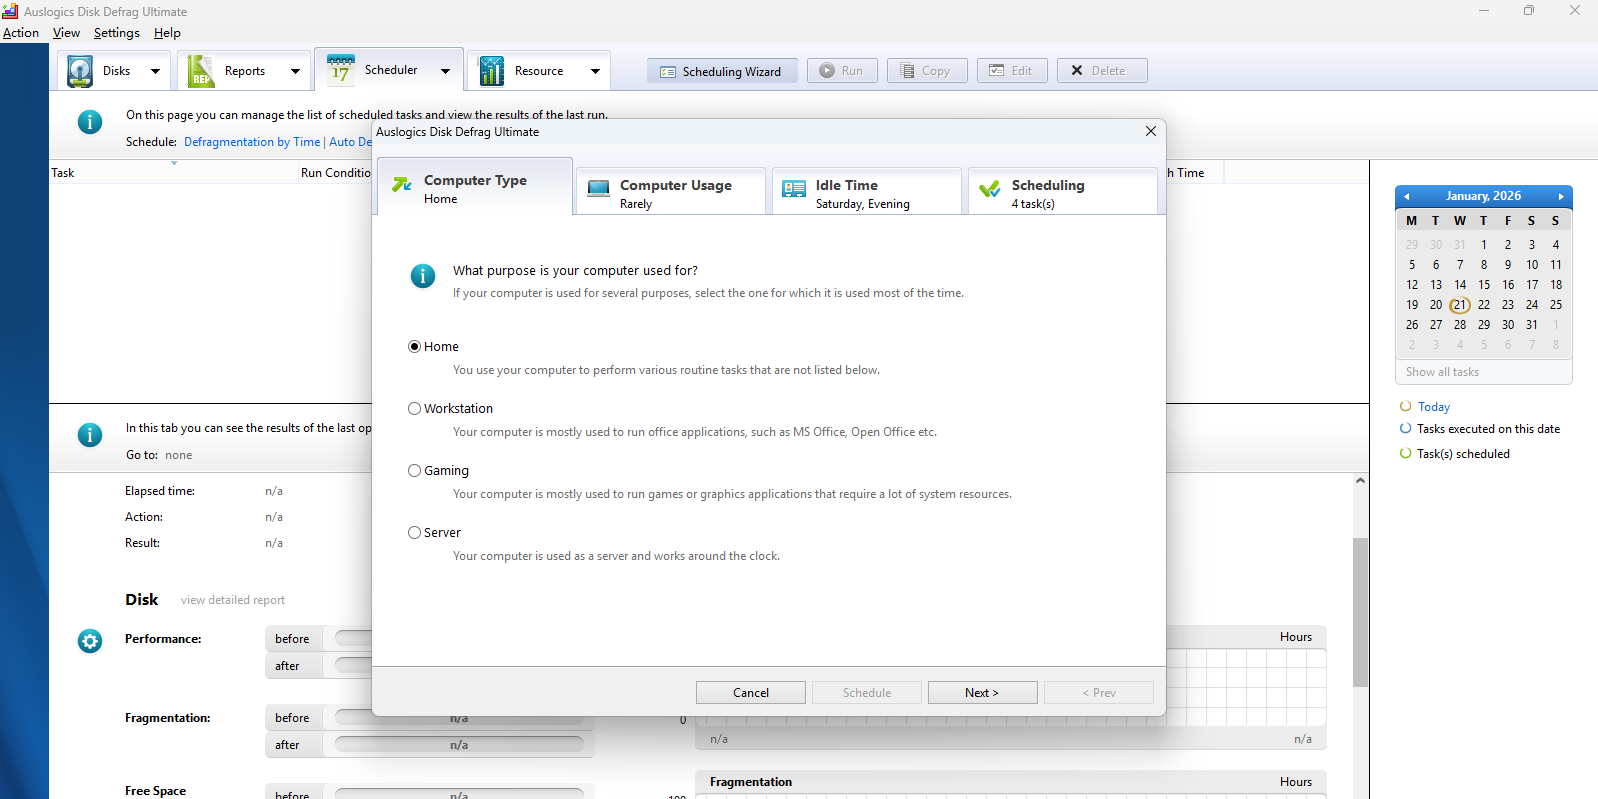Open the Action menu
The width and height of the screenshot is (1598, 799).
(x=21, y=33)
